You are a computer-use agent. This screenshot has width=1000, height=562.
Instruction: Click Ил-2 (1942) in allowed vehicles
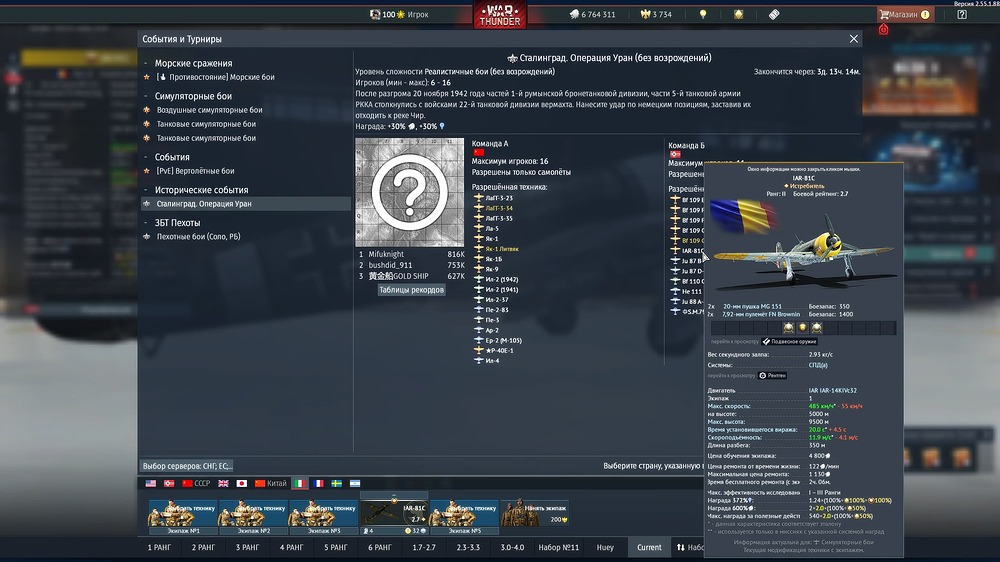[x=502, y=279]
